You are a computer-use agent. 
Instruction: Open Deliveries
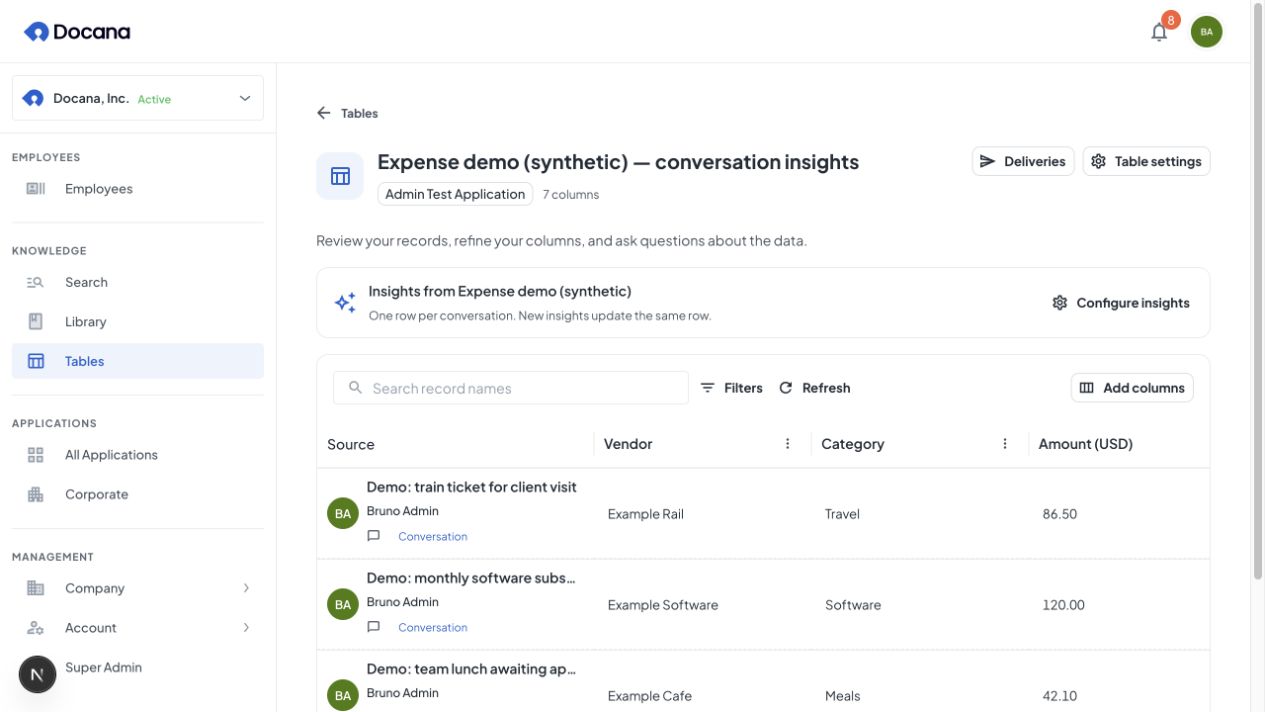tap(1023, 161)
